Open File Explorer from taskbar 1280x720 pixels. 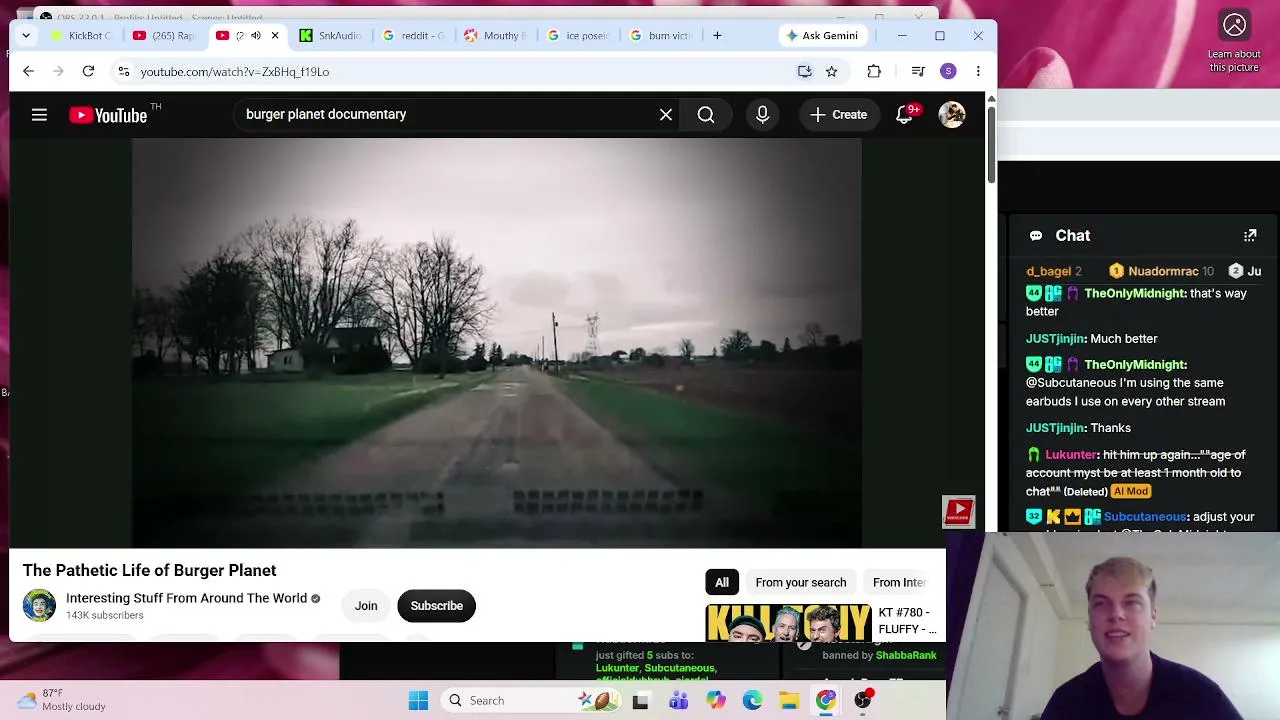[x=789, y=700]
